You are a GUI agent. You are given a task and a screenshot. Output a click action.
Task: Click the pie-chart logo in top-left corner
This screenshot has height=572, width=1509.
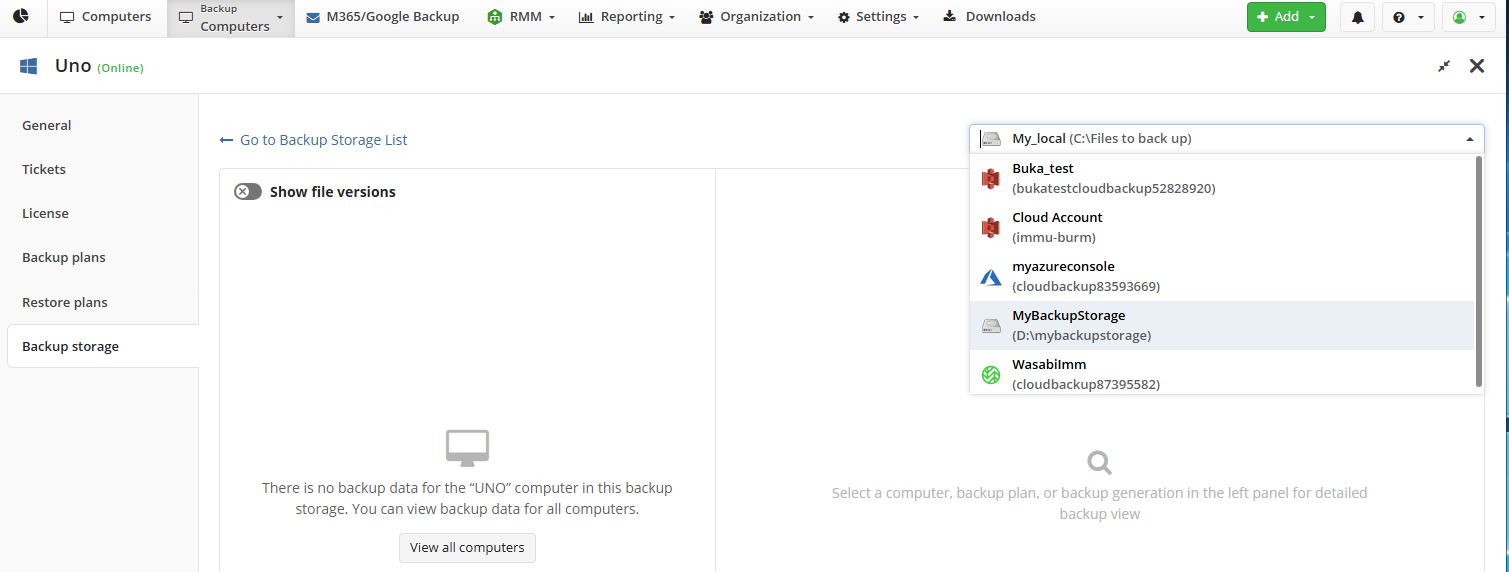[21, 17]
